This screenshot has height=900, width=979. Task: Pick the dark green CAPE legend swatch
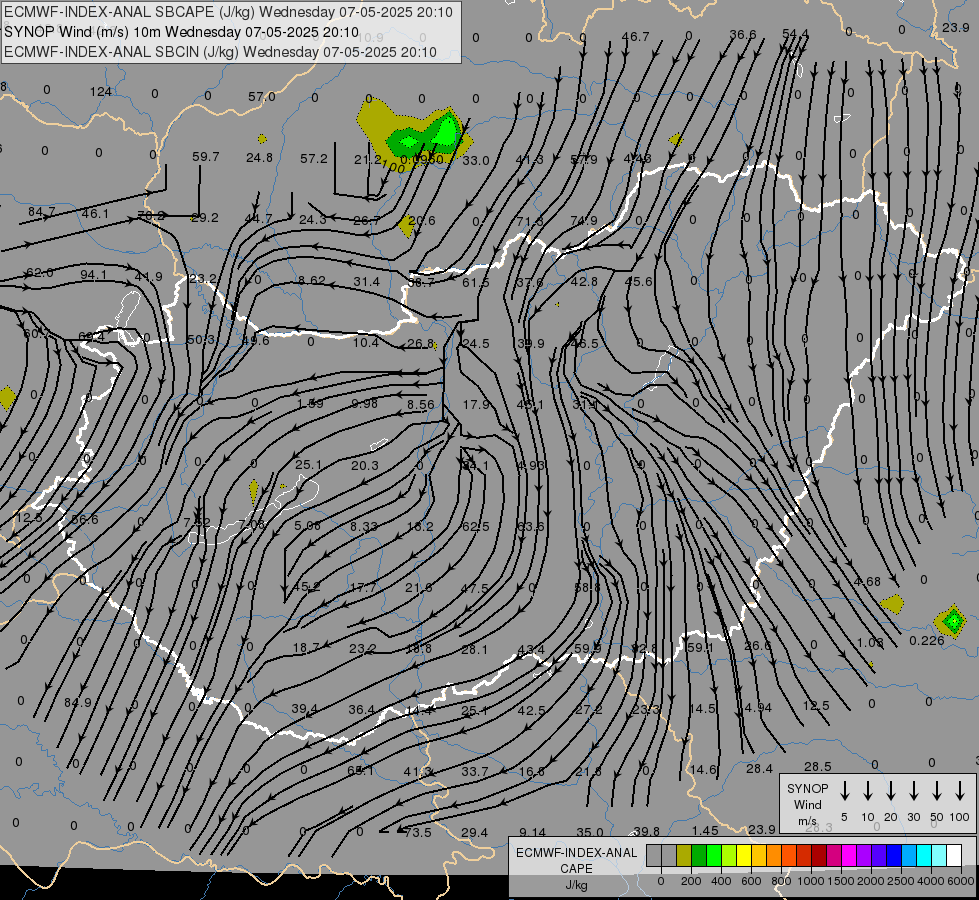[x=699, y=856]
